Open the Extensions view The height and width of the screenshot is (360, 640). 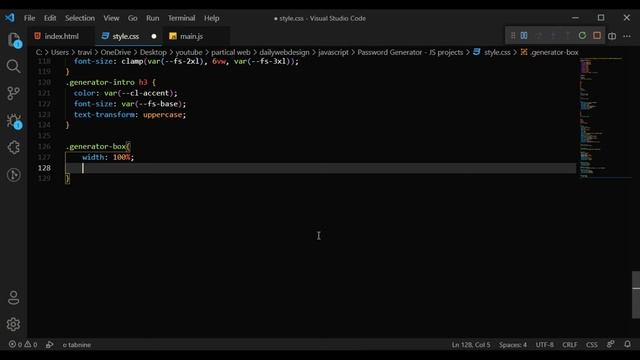pyautogui.click(x=13, y=147)
